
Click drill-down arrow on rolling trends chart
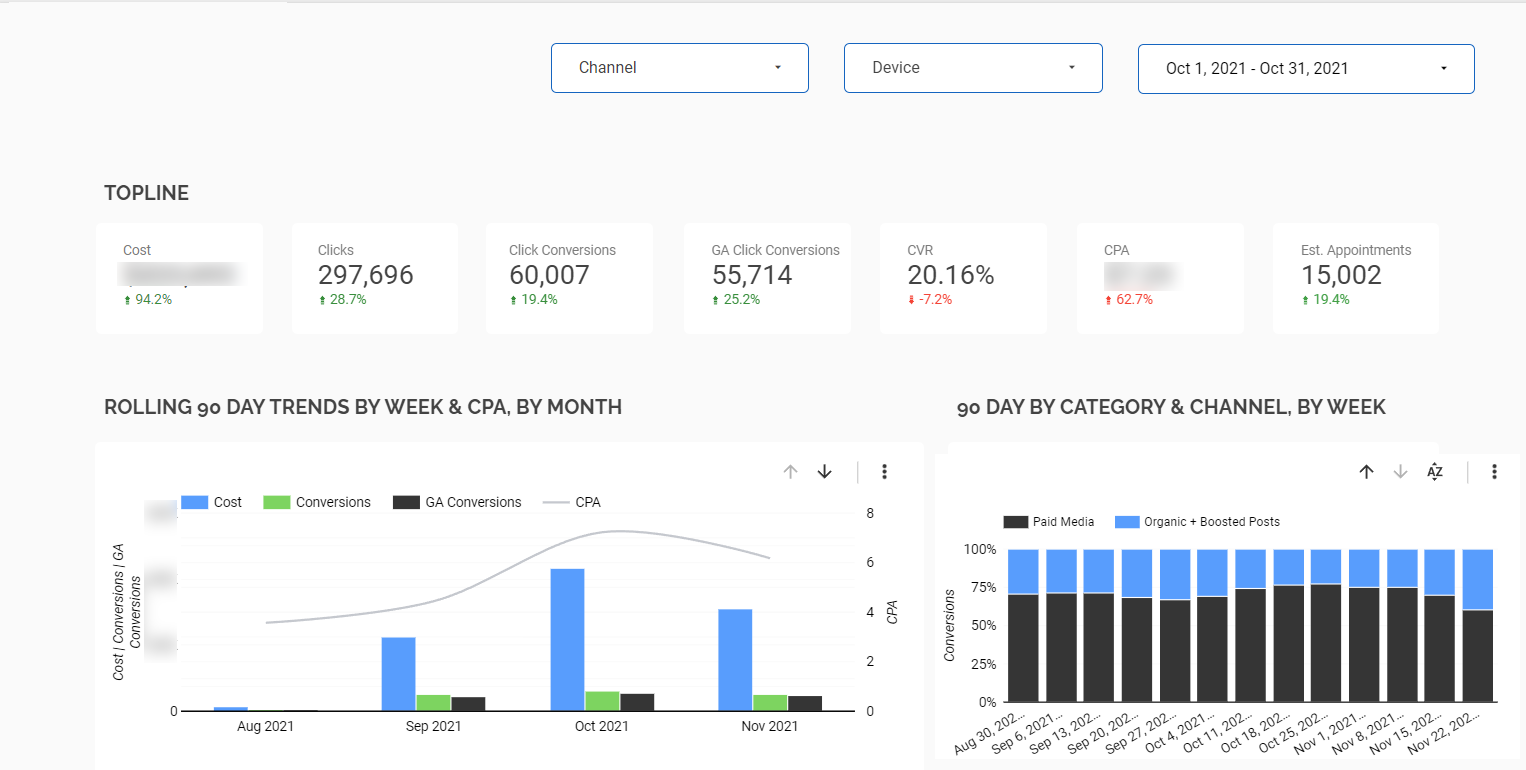(x=824, y=472)
